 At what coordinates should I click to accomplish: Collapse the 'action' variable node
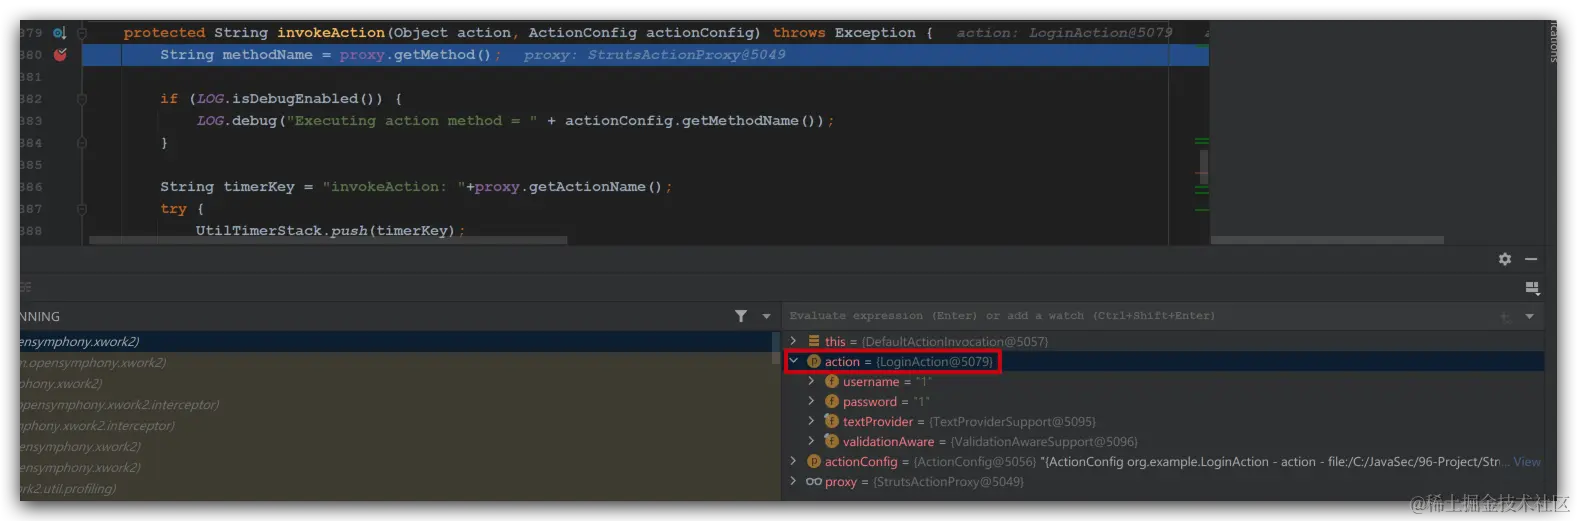(x=794, y=361)
